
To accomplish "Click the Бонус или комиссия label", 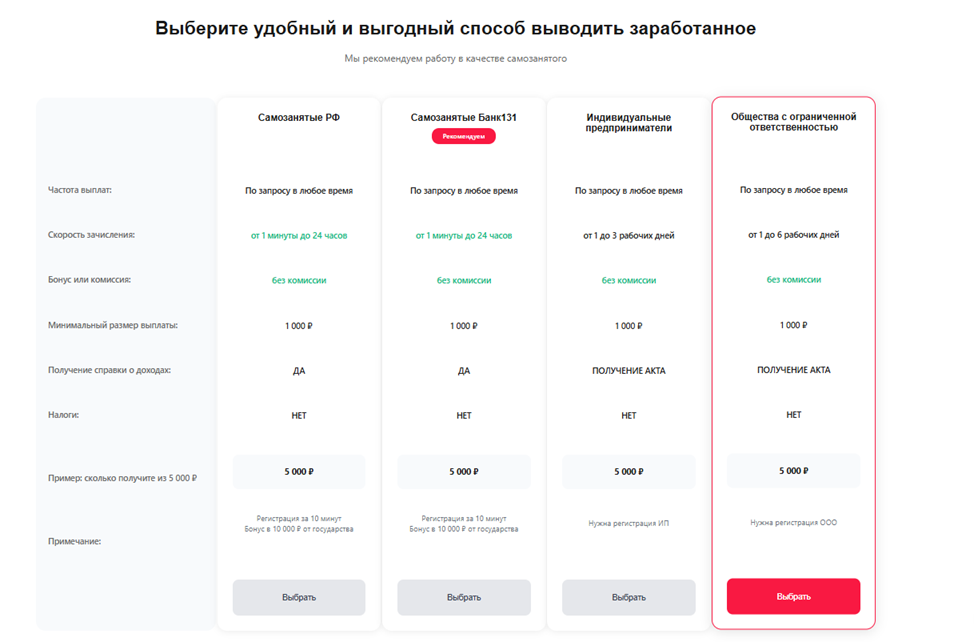I will pyautogui.click(x=89, y=280).
